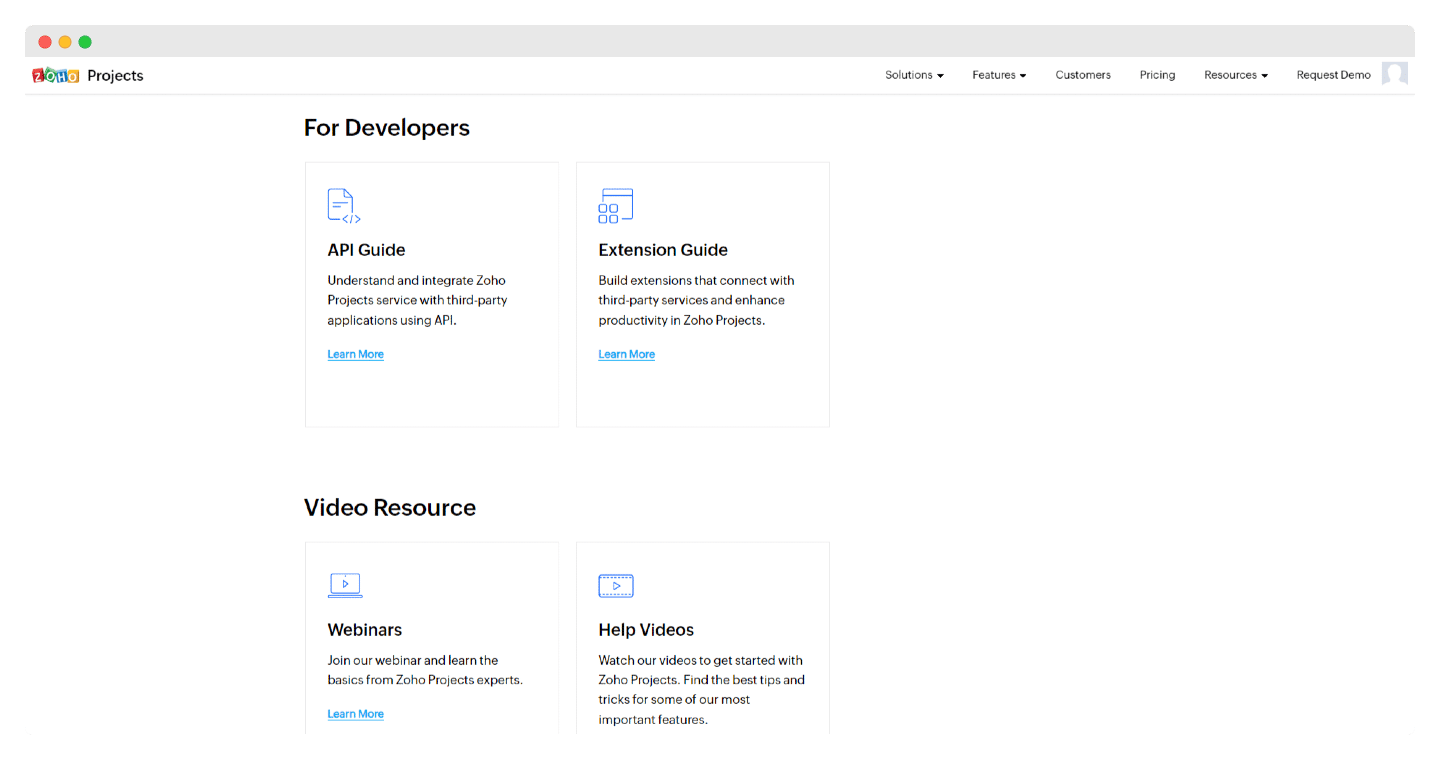Image resolution: width=1440 pixels, height=760 pixels.
Task: Click the Webinars laptop play icon
Action: coord(345,585)
